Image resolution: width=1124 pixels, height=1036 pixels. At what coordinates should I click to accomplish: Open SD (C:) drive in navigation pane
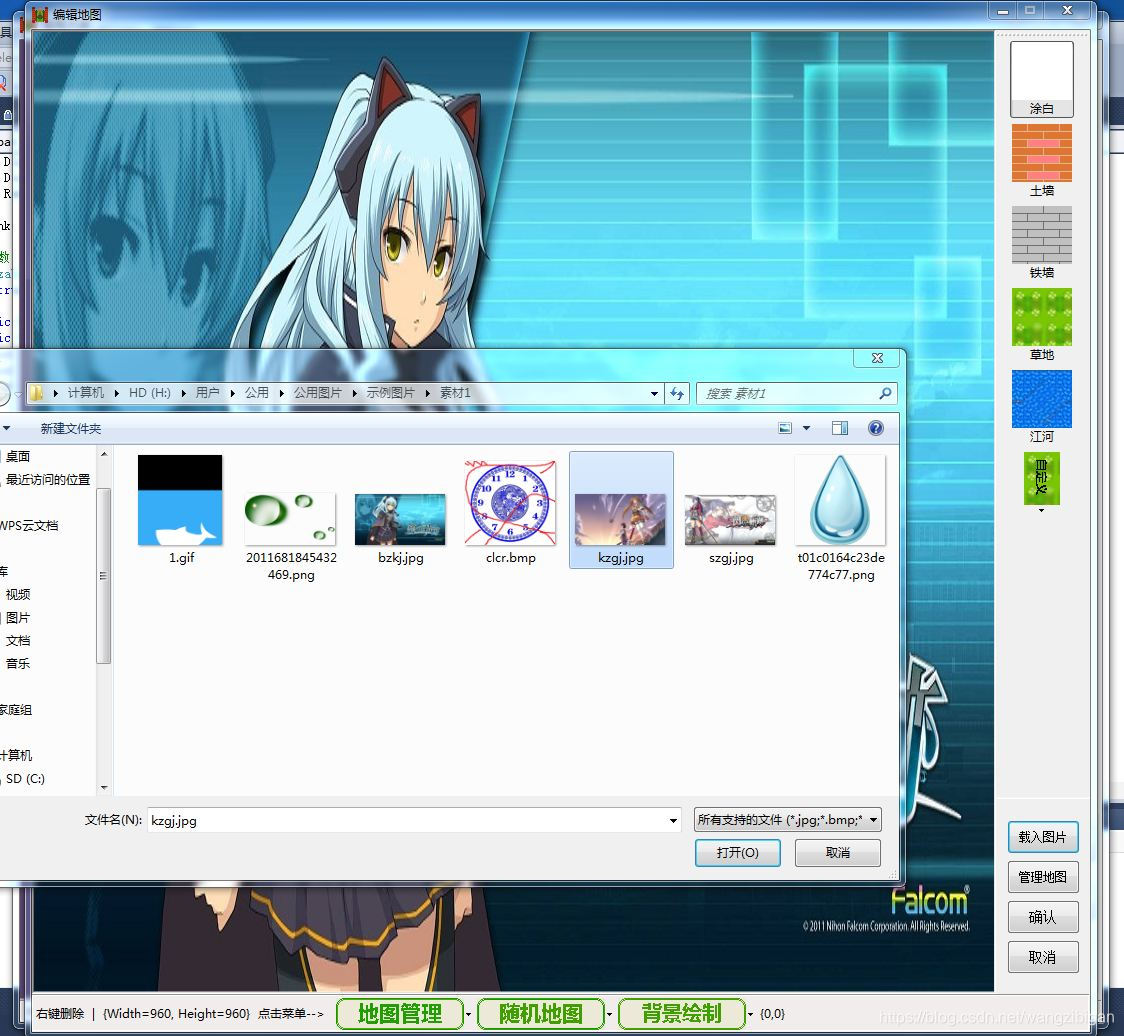tap(25, 779)
